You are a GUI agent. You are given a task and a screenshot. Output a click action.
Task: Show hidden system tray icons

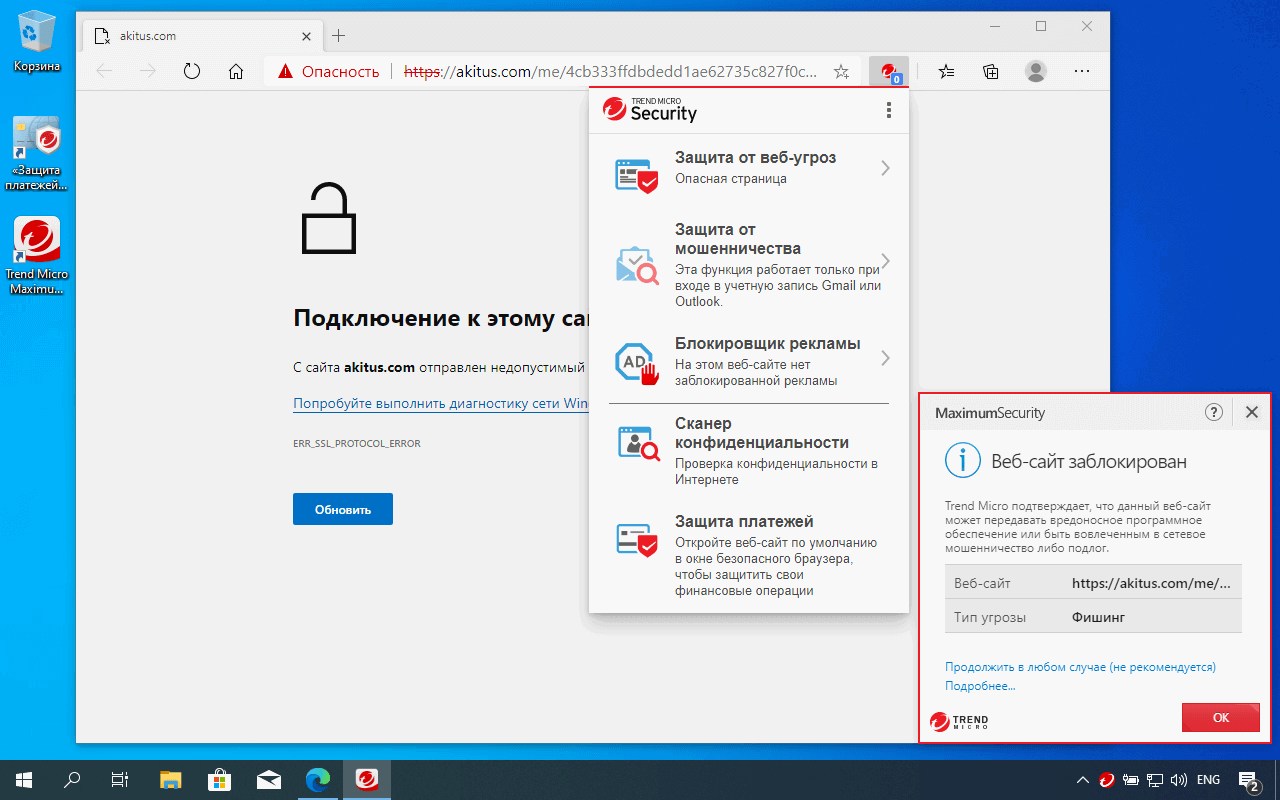coord(1083,779)
